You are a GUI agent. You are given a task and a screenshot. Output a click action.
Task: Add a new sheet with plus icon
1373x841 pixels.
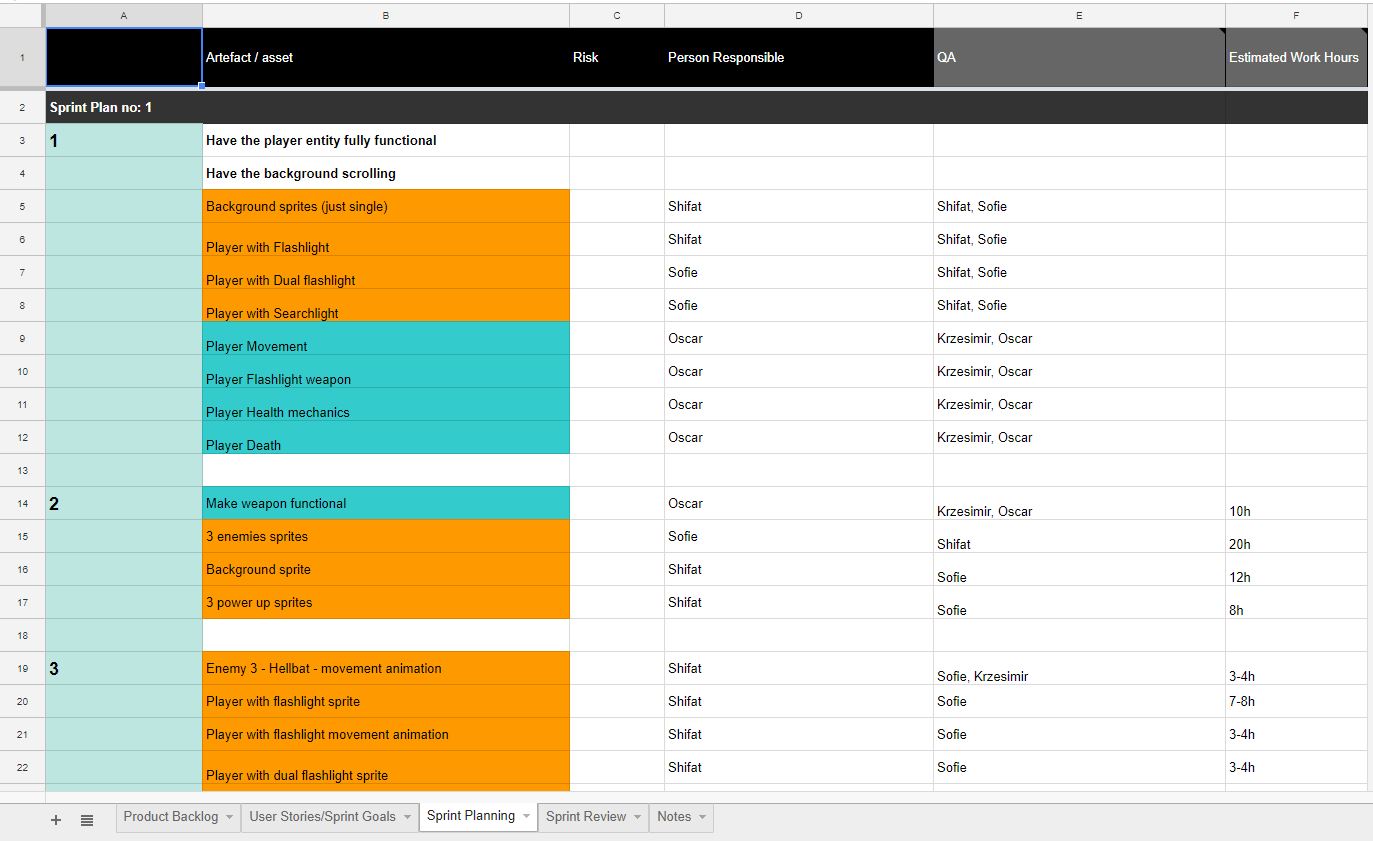[56, 819]
